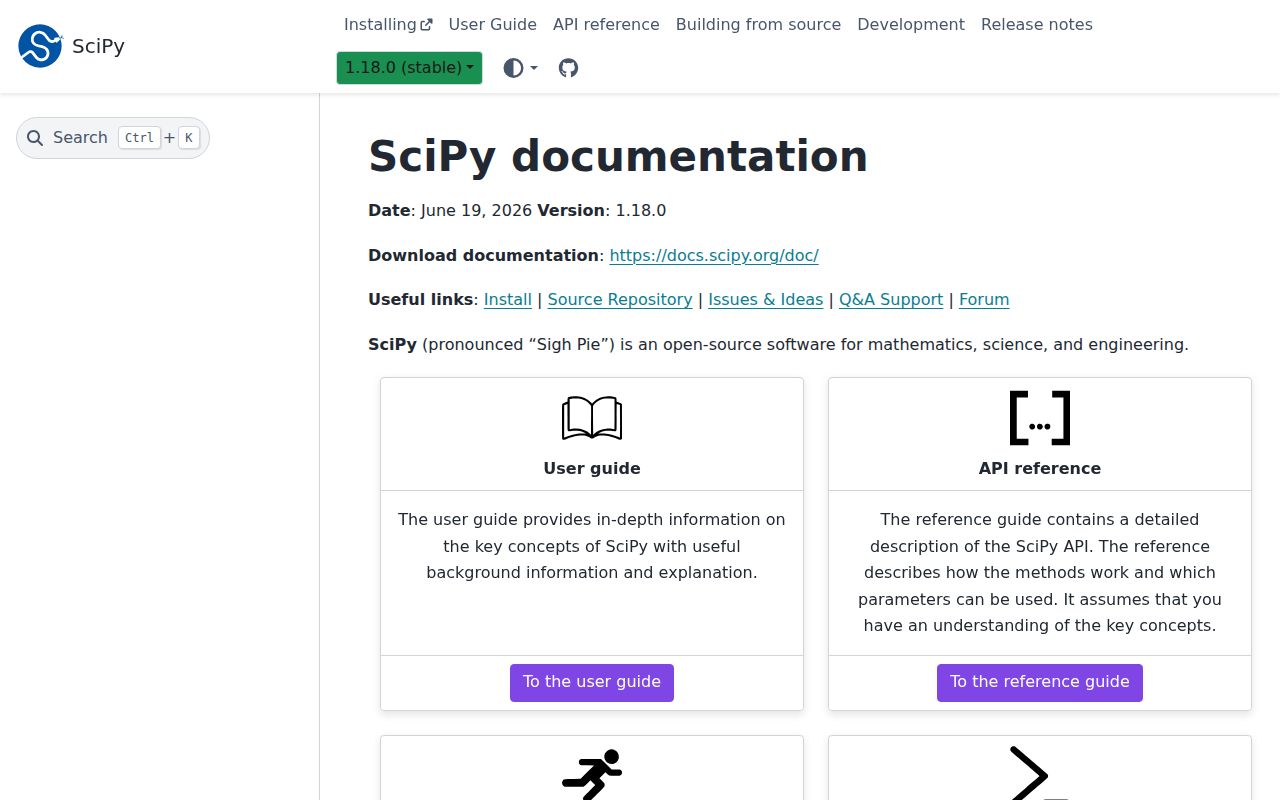Click the User guide card title
Viewport: 1280px width, 800px height.
tap(592, 468)
